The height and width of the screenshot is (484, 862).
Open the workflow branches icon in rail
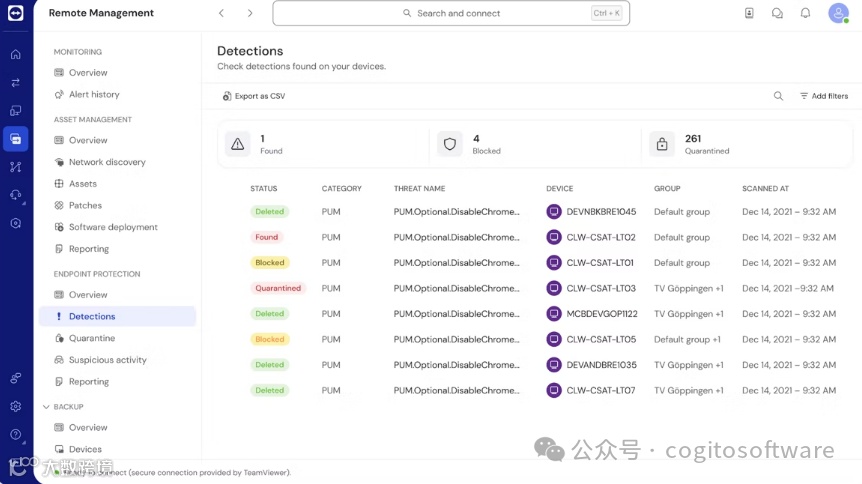pyautogui.click(x=15, y=167)
